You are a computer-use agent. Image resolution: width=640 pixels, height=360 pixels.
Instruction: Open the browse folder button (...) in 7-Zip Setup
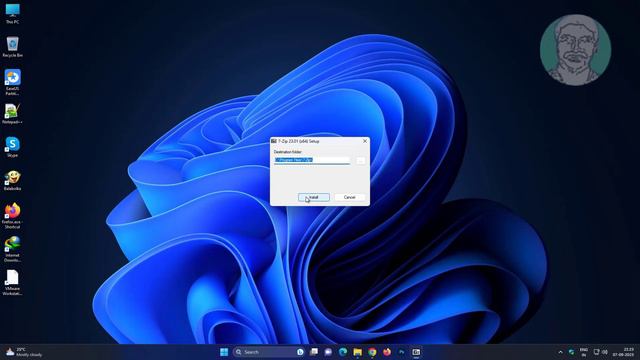point(360,160)
